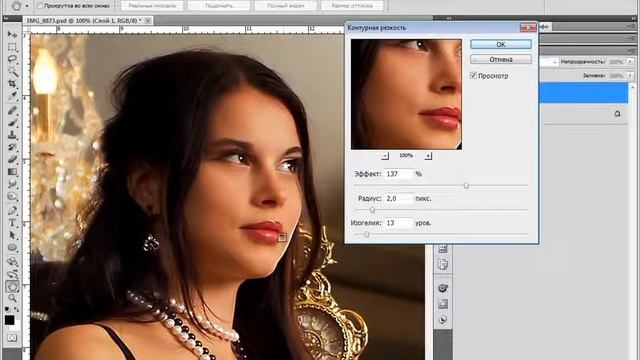The height and width of the screenshot is (360, 640).
Task: Click the Изогелия threshold slider handle
Action: point(366,235)
